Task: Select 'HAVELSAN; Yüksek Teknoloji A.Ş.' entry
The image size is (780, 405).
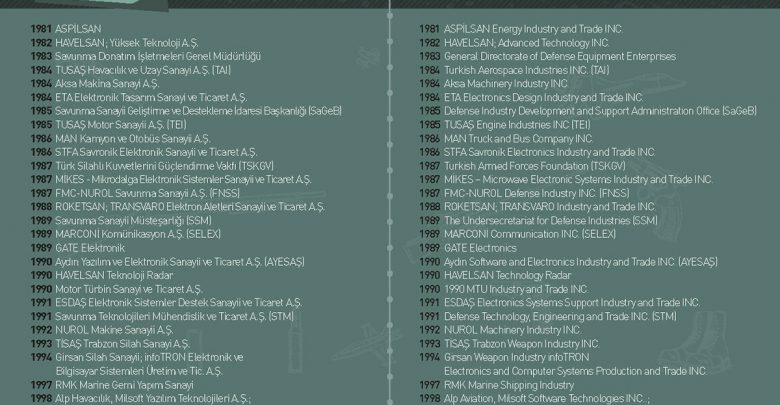Action: click(x=126, y=43)
